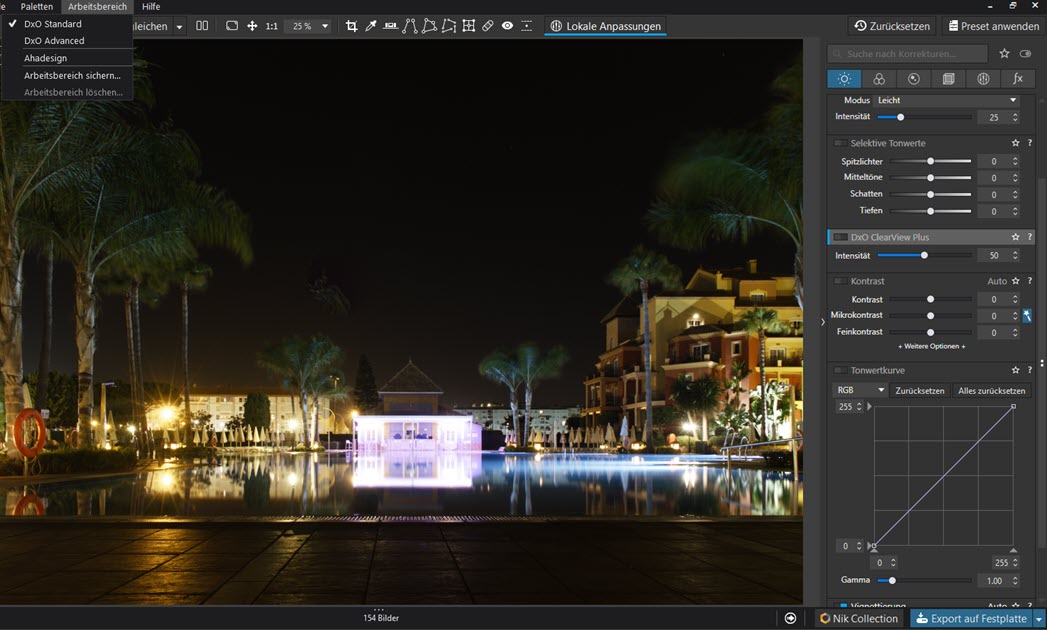Zoom the image to 1:1
The image size is (1047, 630).
click(271, 26)
